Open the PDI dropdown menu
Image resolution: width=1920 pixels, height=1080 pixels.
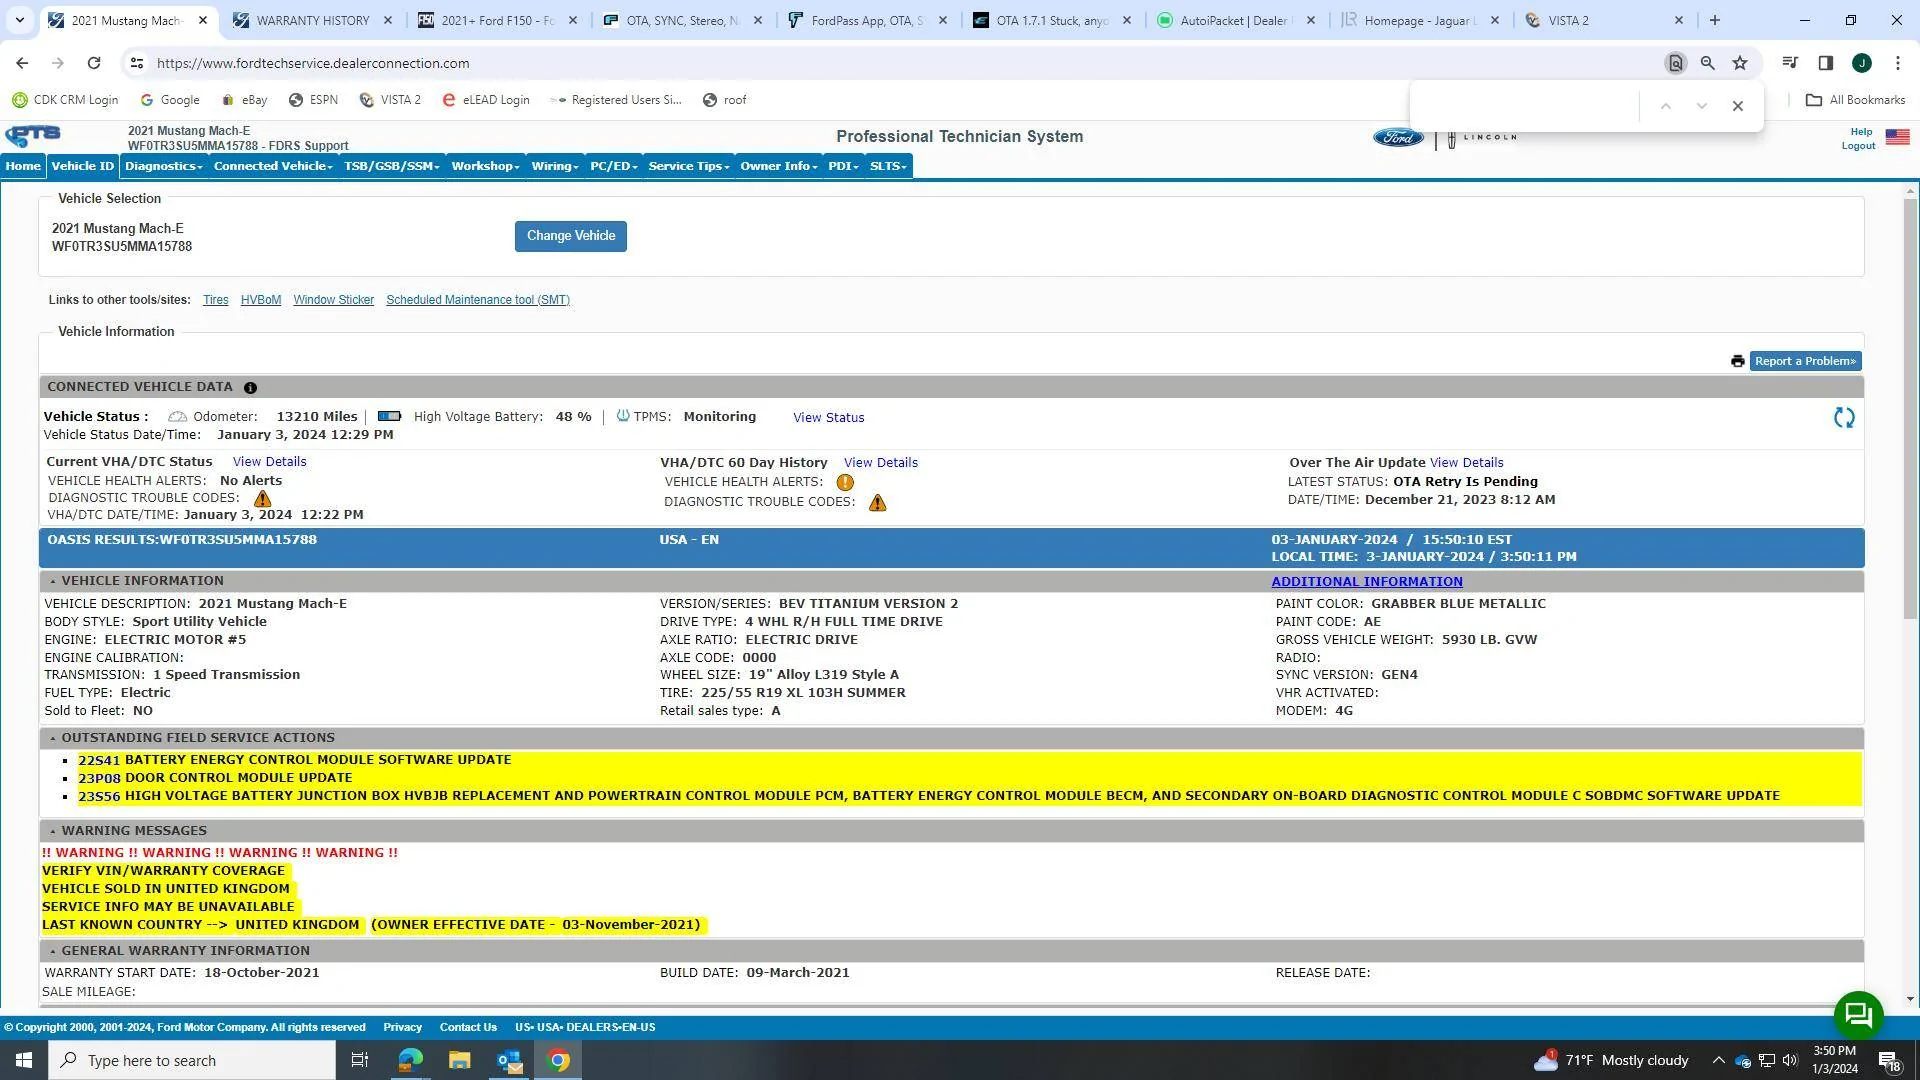tap(843, 166)
